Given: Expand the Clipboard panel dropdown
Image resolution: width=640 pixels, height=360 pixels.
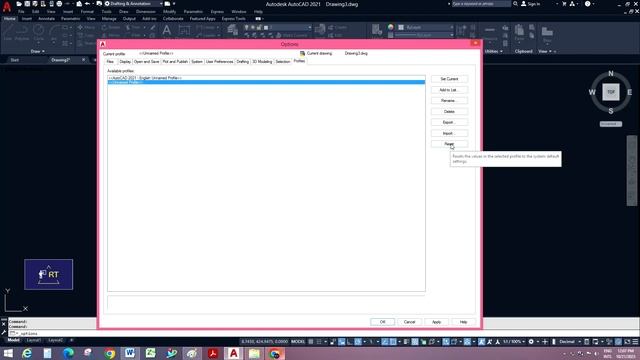Looking at the screenshot, I should 524,51.
